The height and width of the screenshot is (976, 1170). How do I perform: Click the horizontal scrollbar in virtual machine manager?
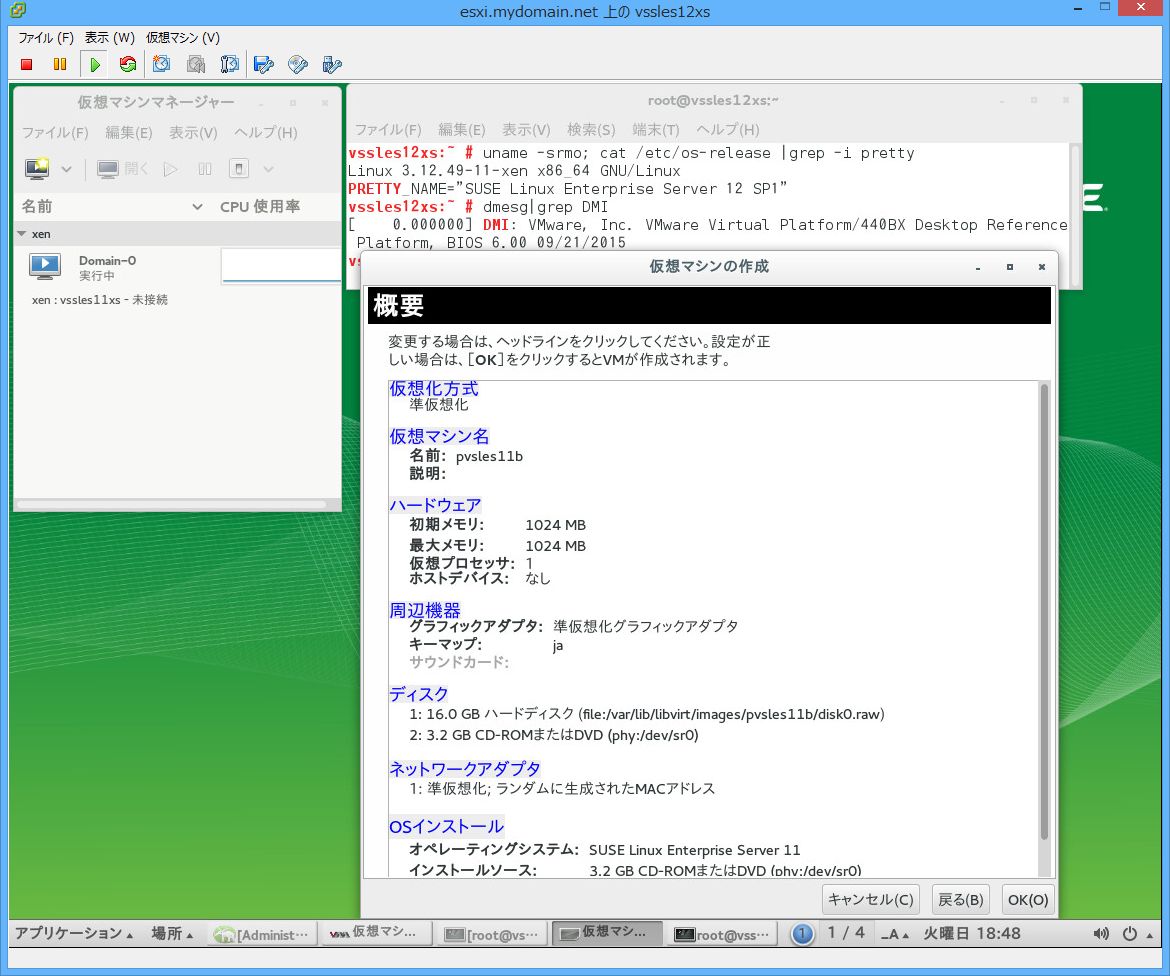[x=172, y=504]
